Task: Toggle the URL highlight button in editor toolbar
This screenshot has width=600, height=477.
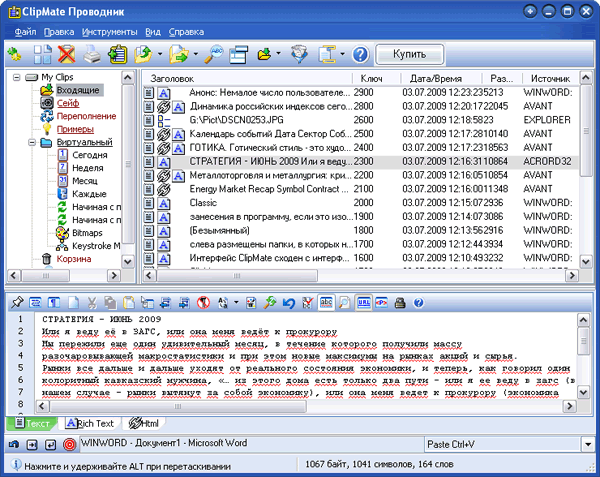Action: [363, 303]
